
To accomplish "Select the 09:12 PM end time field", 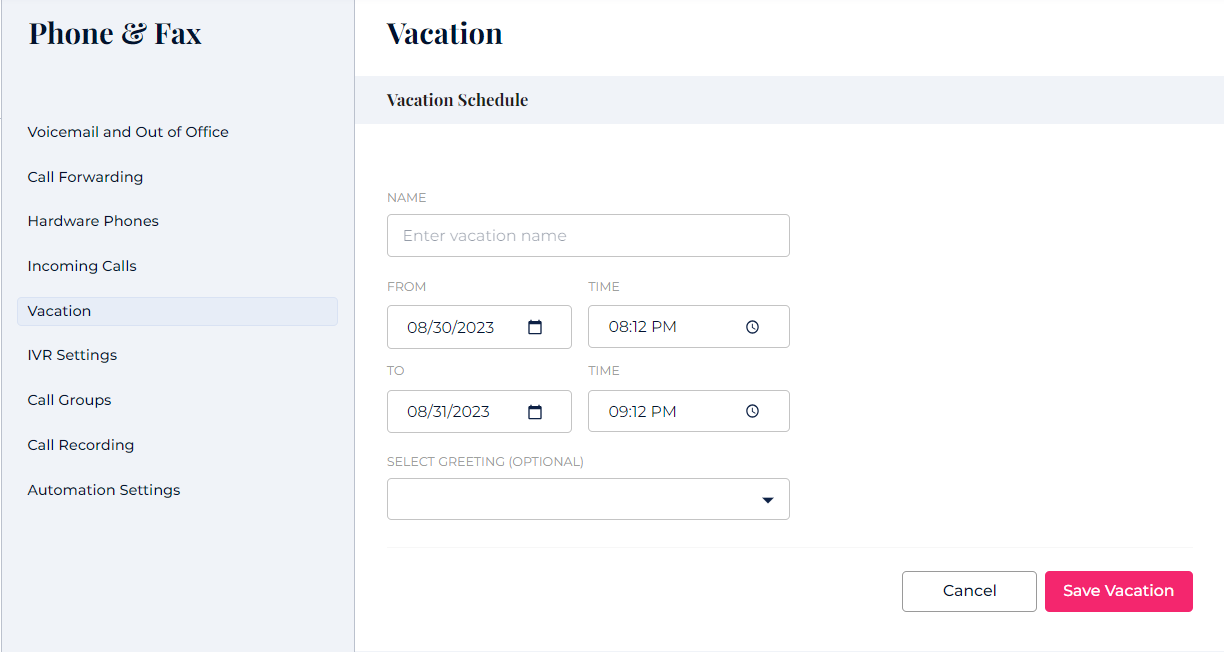I will point(643,411).
